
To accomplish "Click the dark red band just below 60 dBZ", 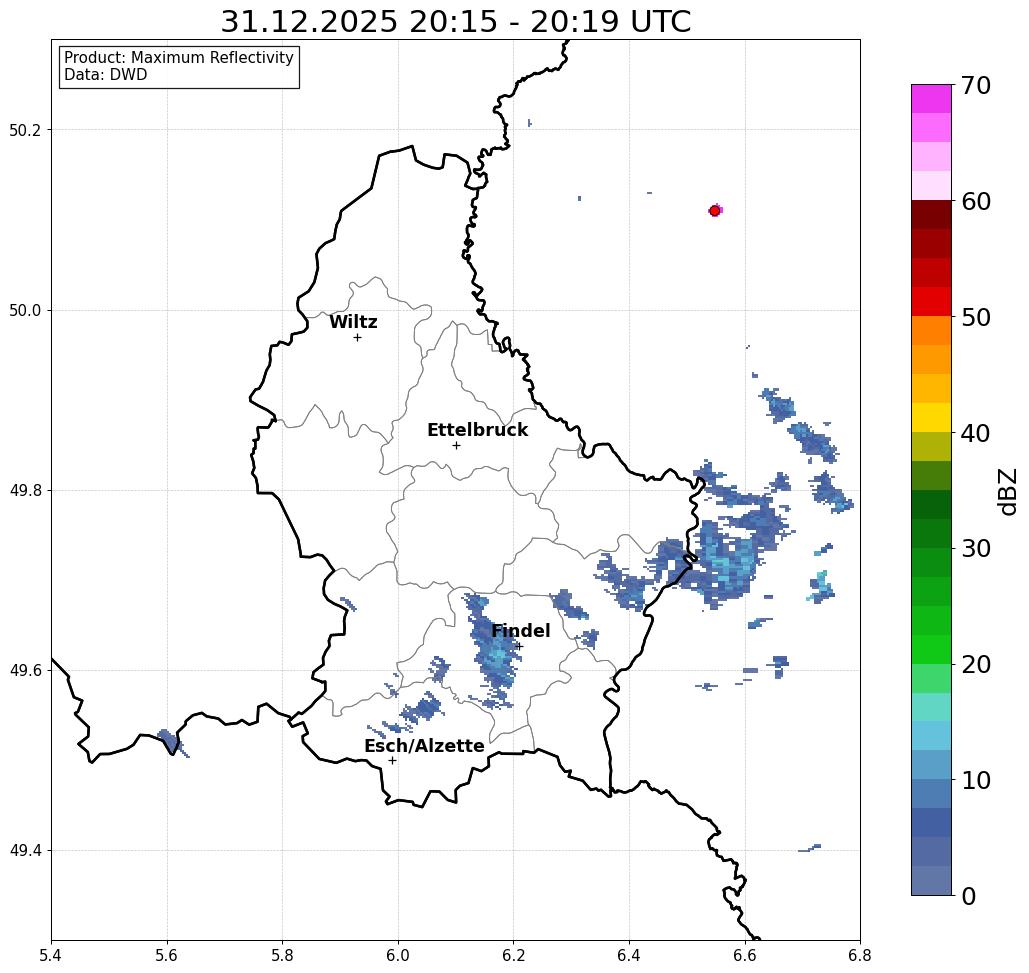I will pyautogui.click(x=931, y=215).
